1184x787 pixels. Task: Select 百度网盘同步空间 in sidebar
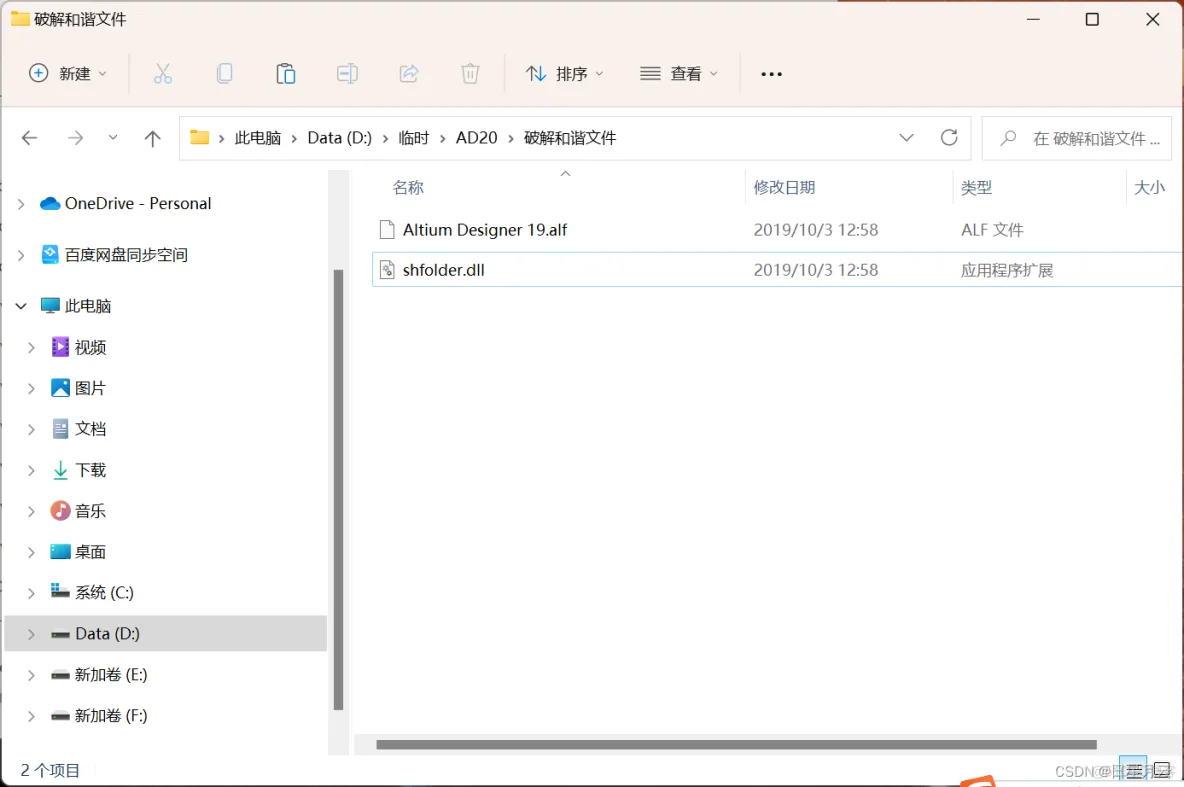126,255
